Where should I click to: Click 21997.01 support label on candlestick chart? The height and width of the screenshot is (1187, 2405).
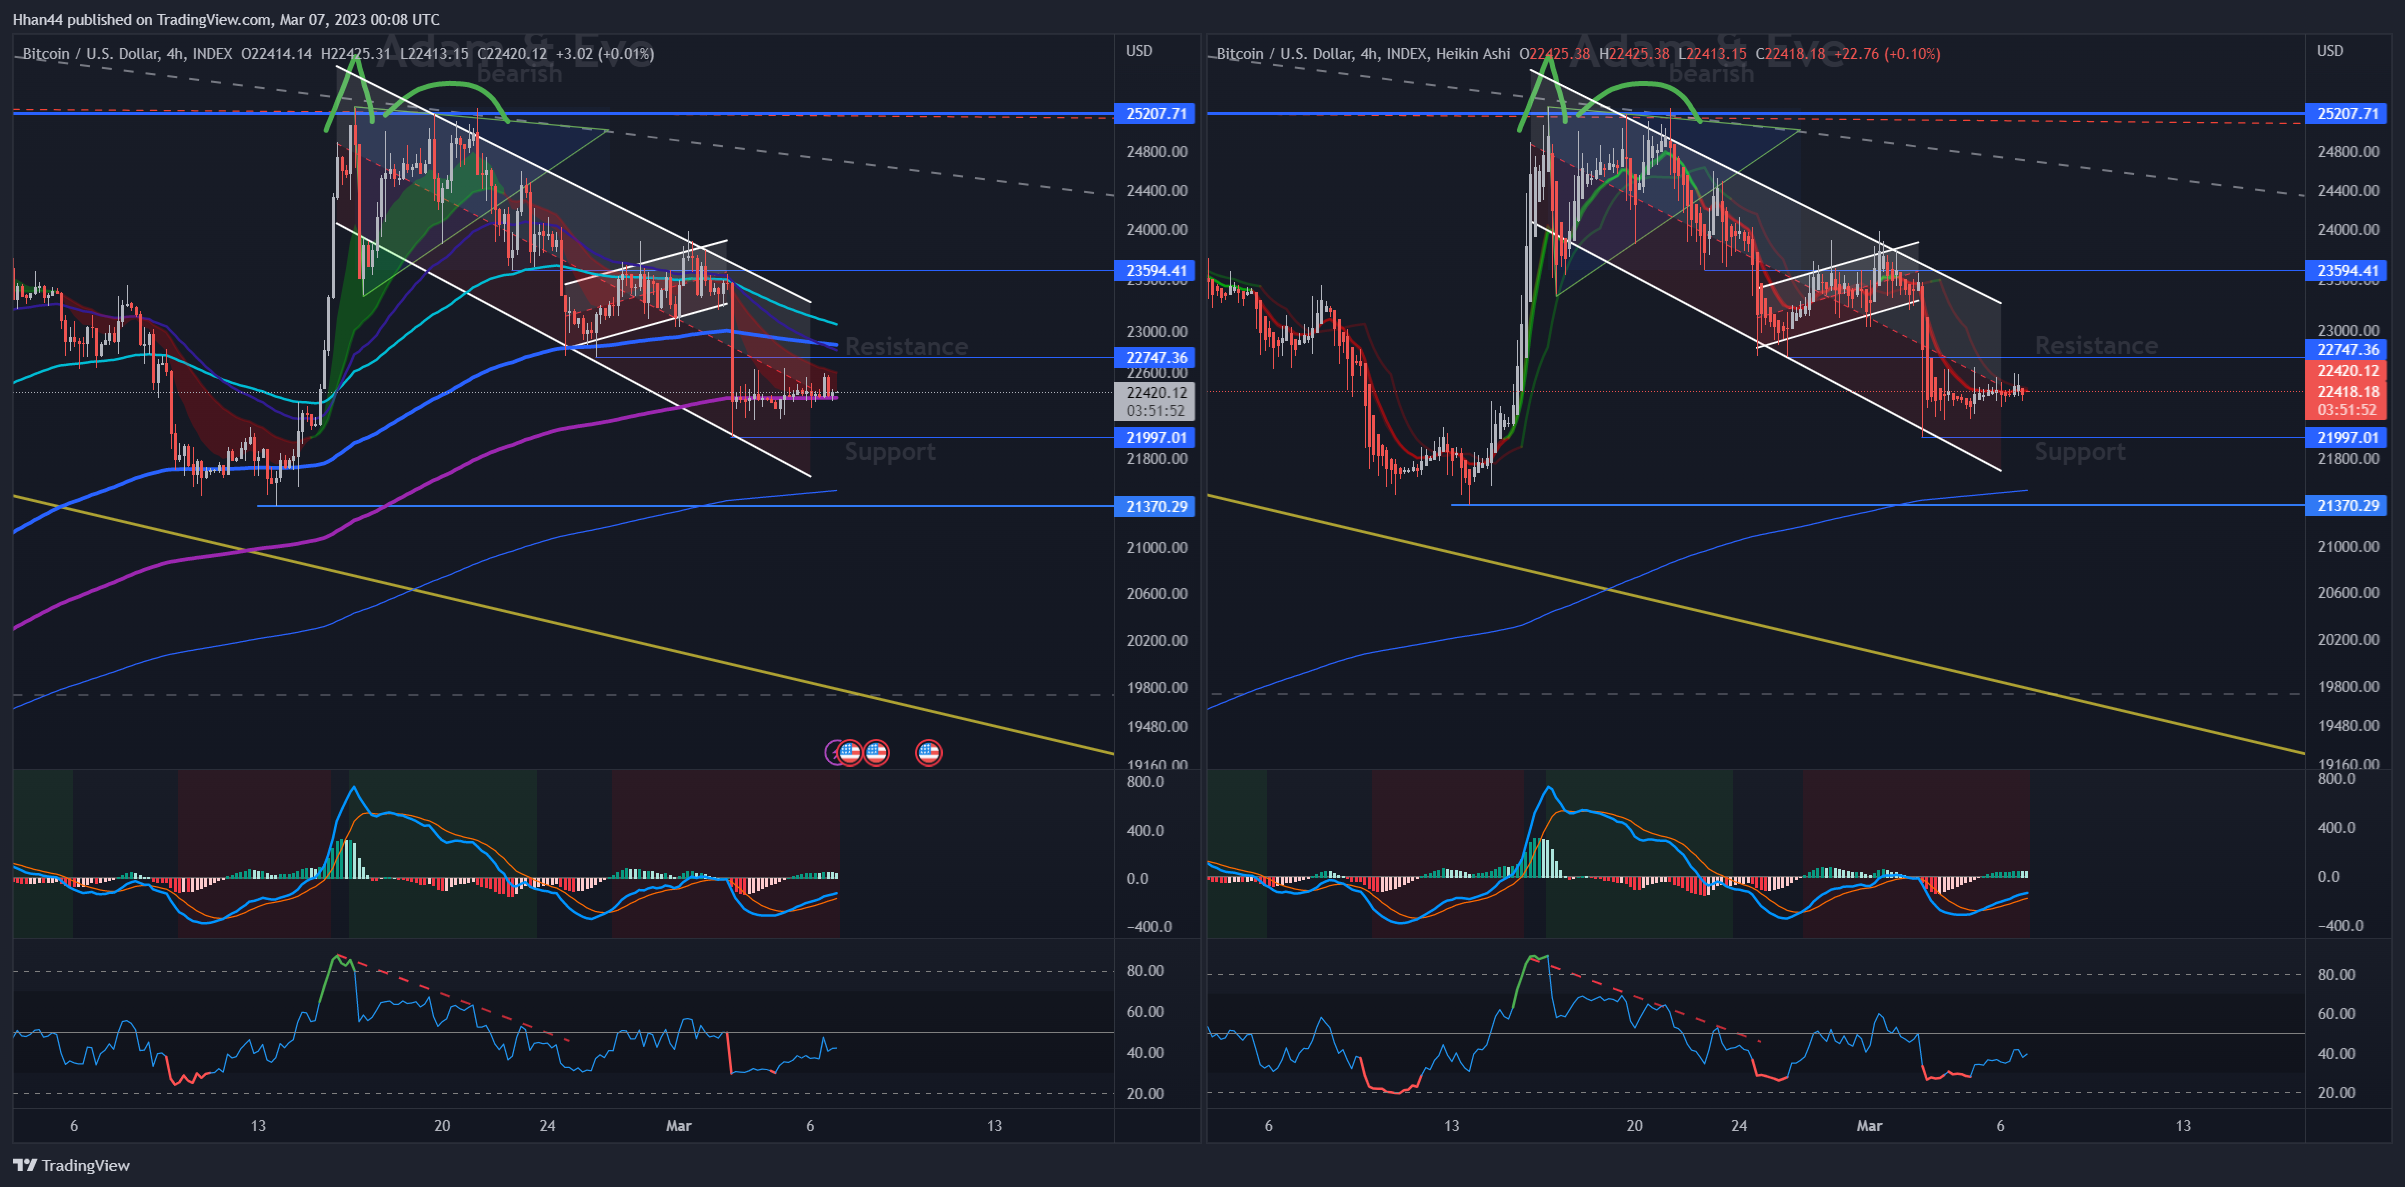click(x=1156, y=437)
